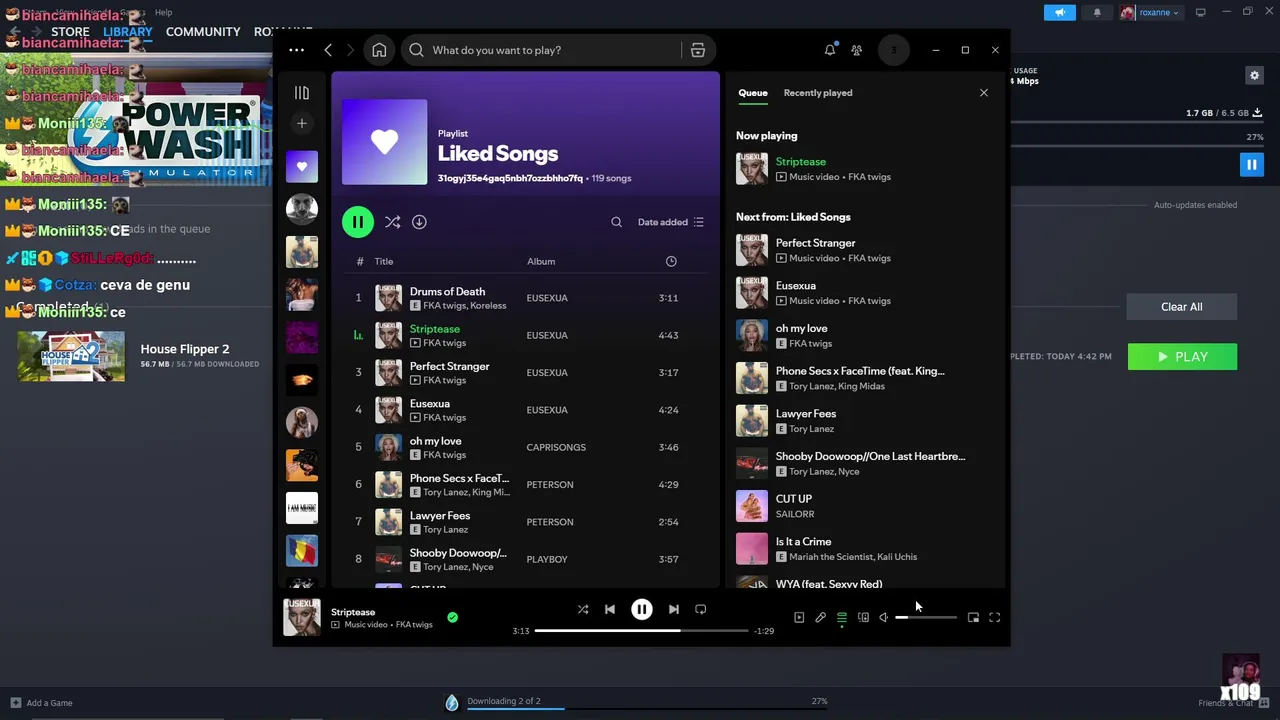Toggle repeat mode
The width and height of the screenshot is (1280, 720).
700,609
